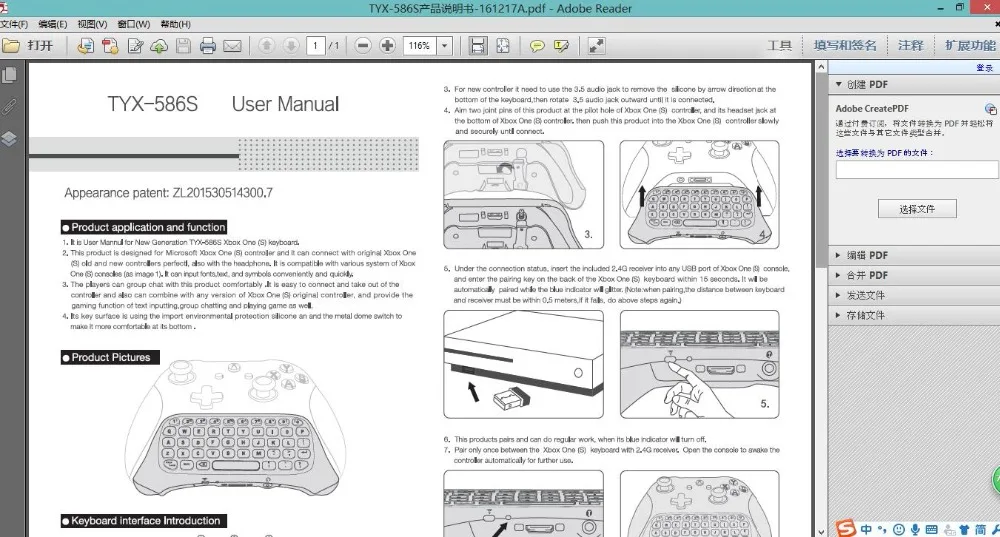
Task: Click the 'Keyboard interface Introduction' heading
Action: [x=144, y=521]
